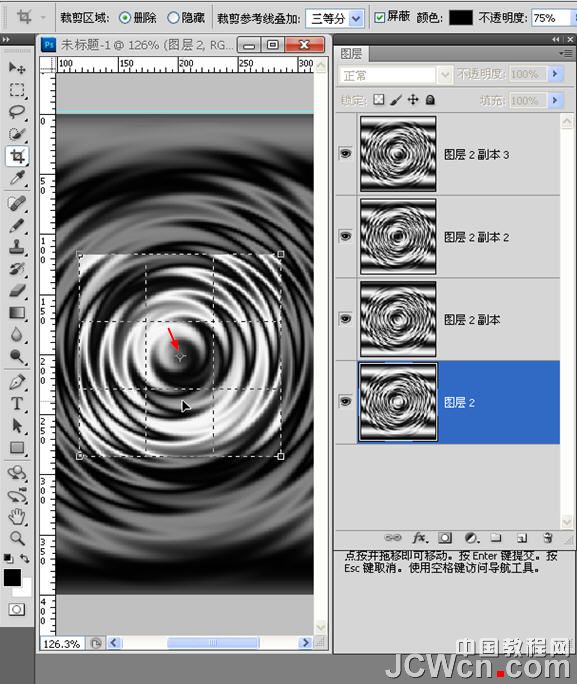Select the Healing Brush tool
The image size is (577, 684).
[x=17, y=203]
